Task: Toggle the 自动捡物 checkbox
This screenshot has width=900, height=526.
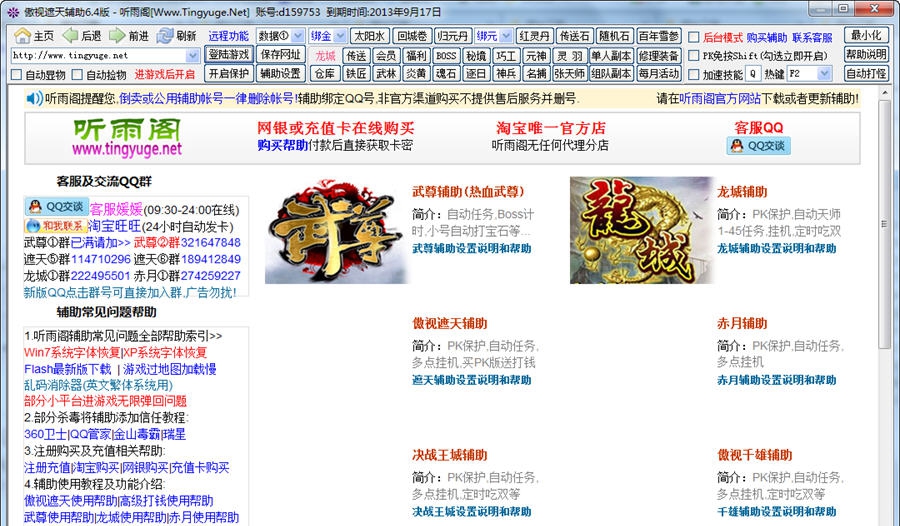Action: pos(77,75)
